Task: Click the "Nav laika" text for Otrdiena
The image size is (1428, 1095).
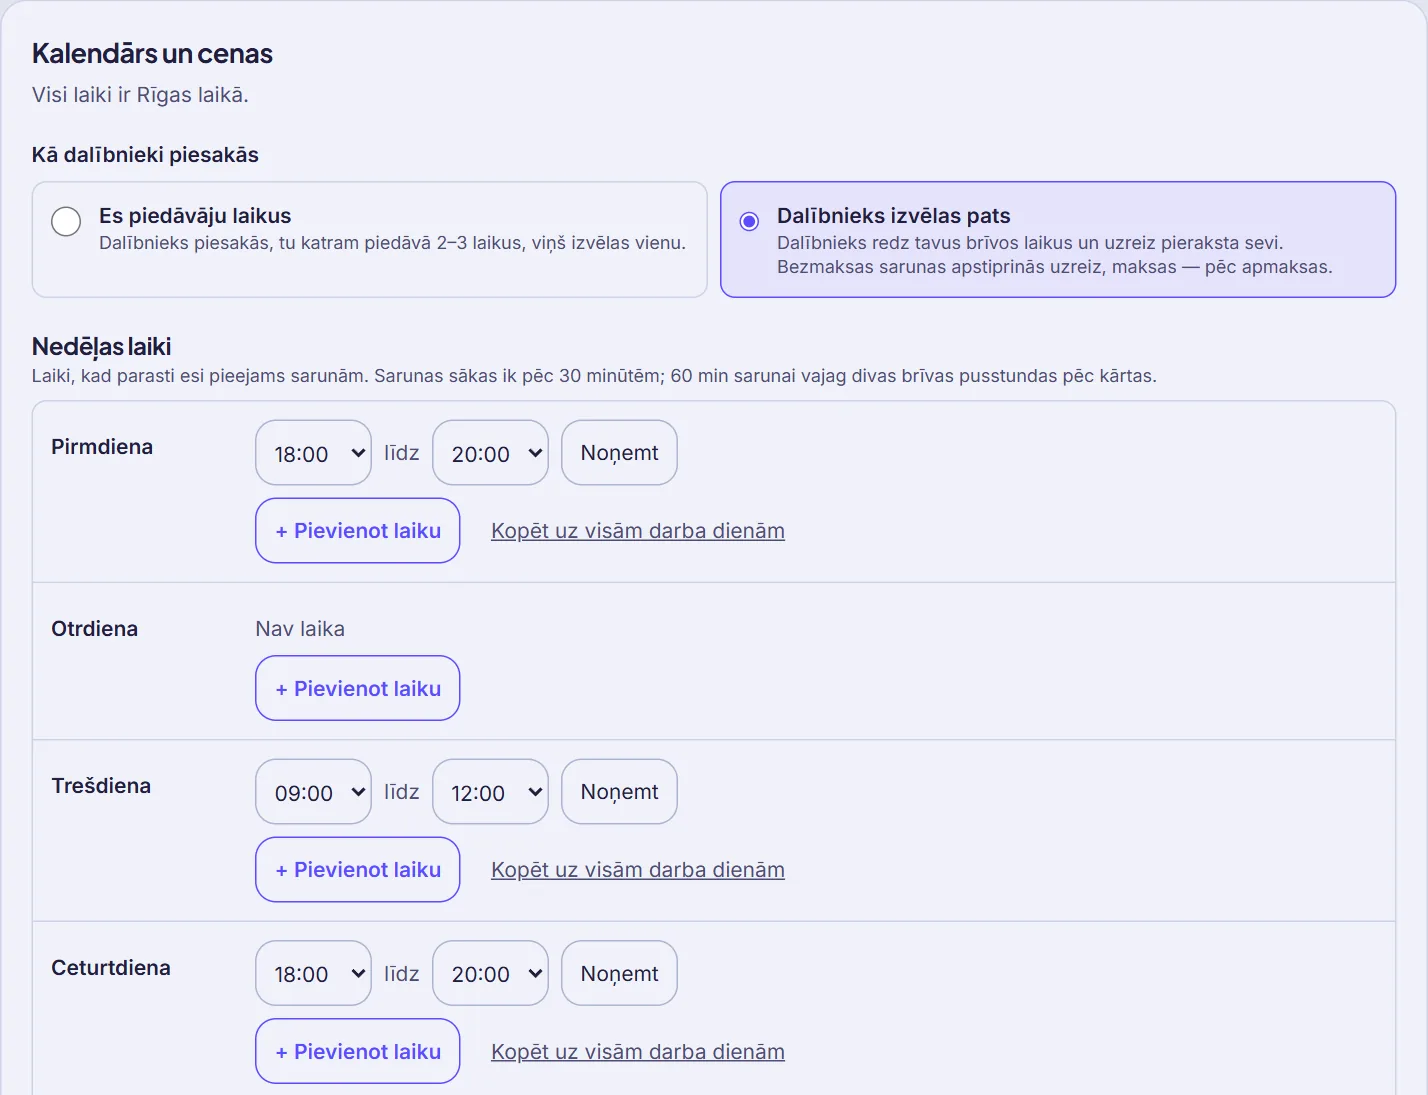Action: pyautogui.click(x=300, y=629)
